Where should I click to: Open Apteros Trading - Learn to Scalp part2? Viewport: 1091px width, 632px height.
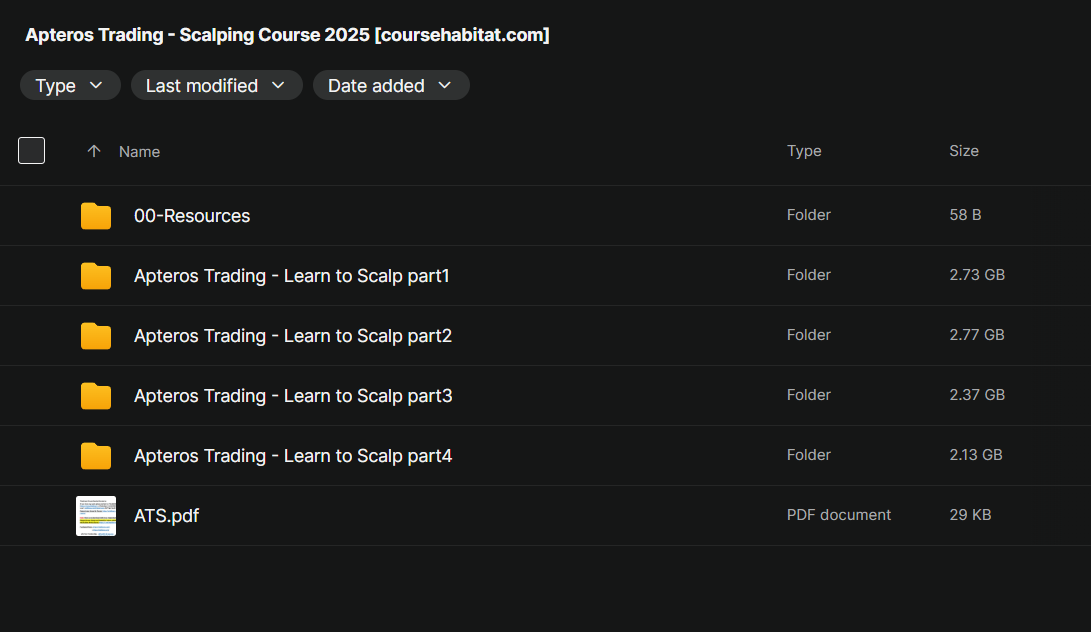pos(293,336)
